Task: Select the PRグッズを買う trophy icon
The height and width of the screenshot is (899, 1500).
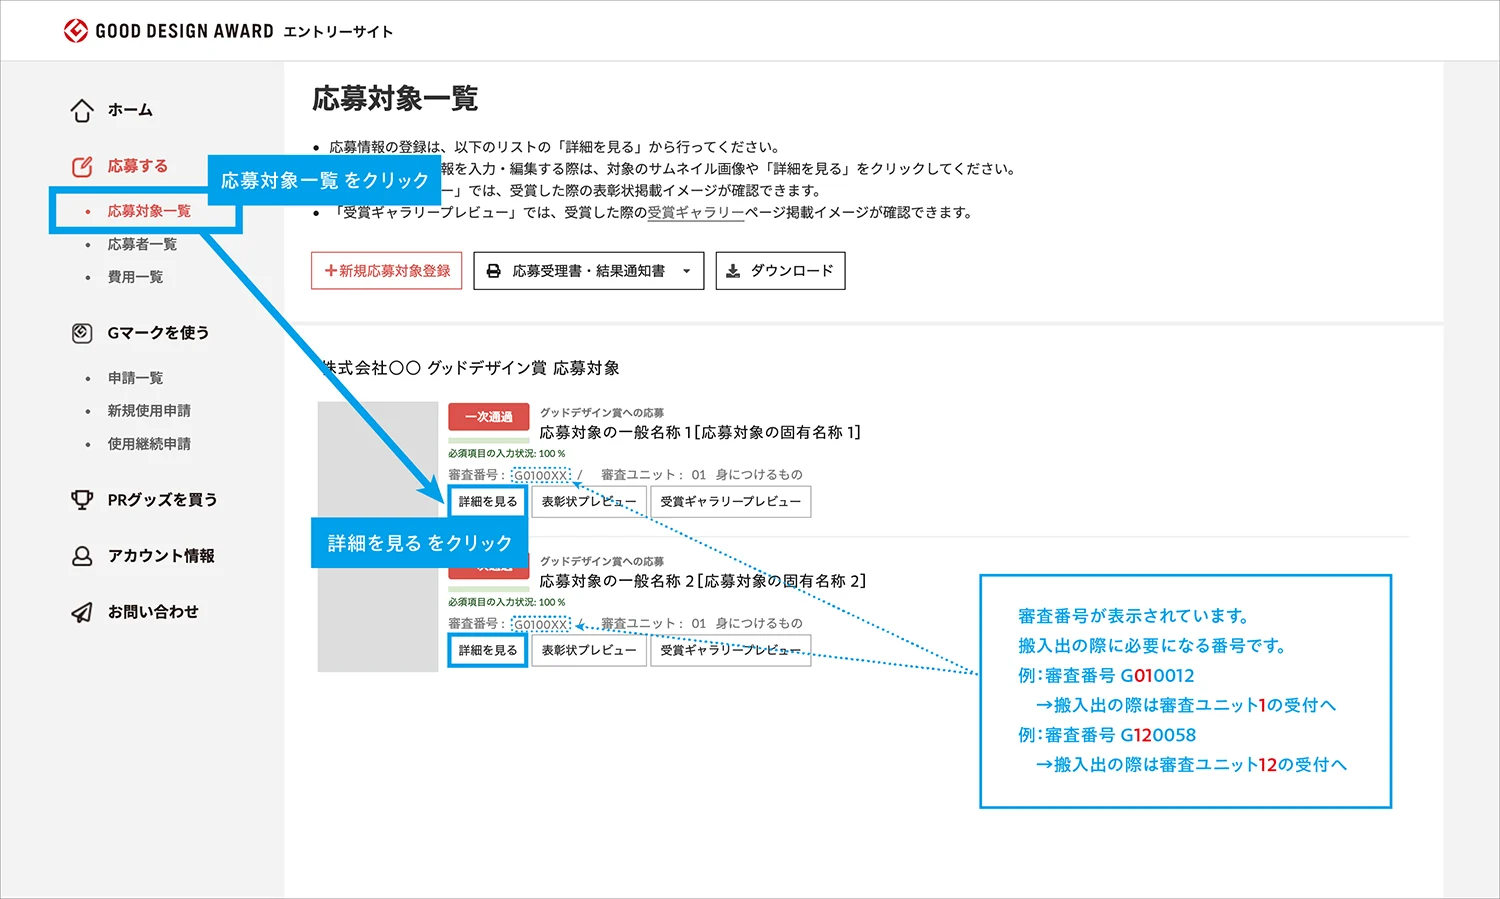Action: coord(81,500)
